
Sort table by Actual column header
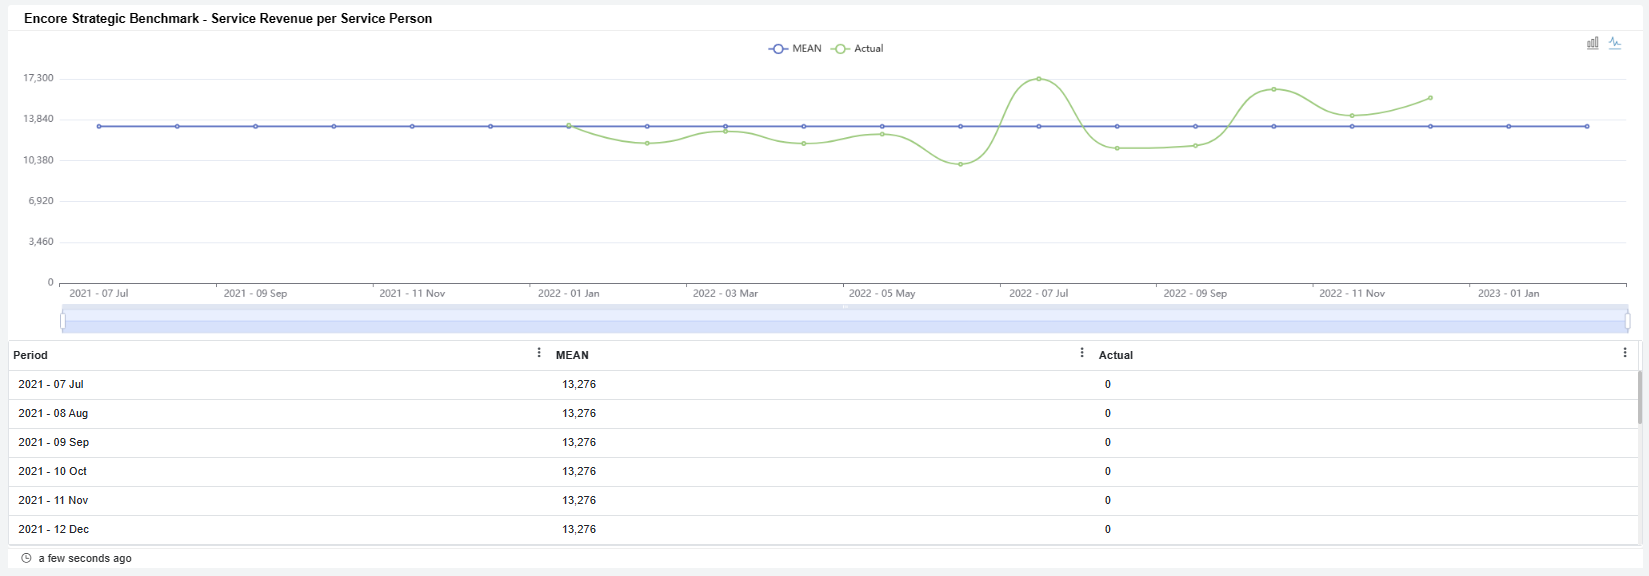tap(1115, 355)
